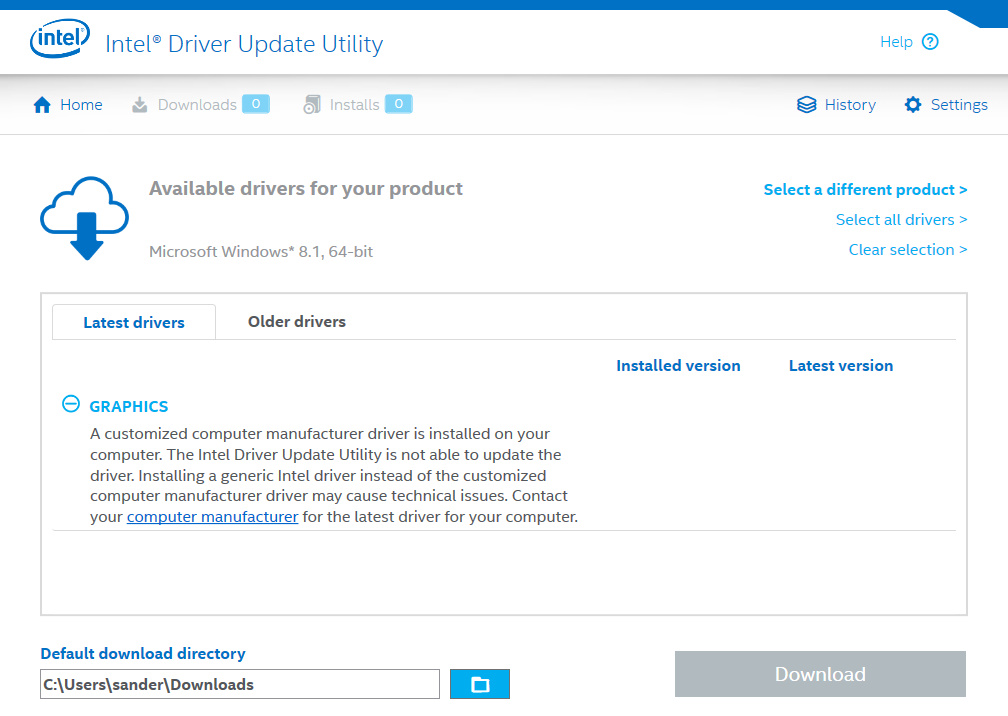Screen dimensions: 1008x716
Task: Click the Home house icon
Action: (x=42, y=105)
